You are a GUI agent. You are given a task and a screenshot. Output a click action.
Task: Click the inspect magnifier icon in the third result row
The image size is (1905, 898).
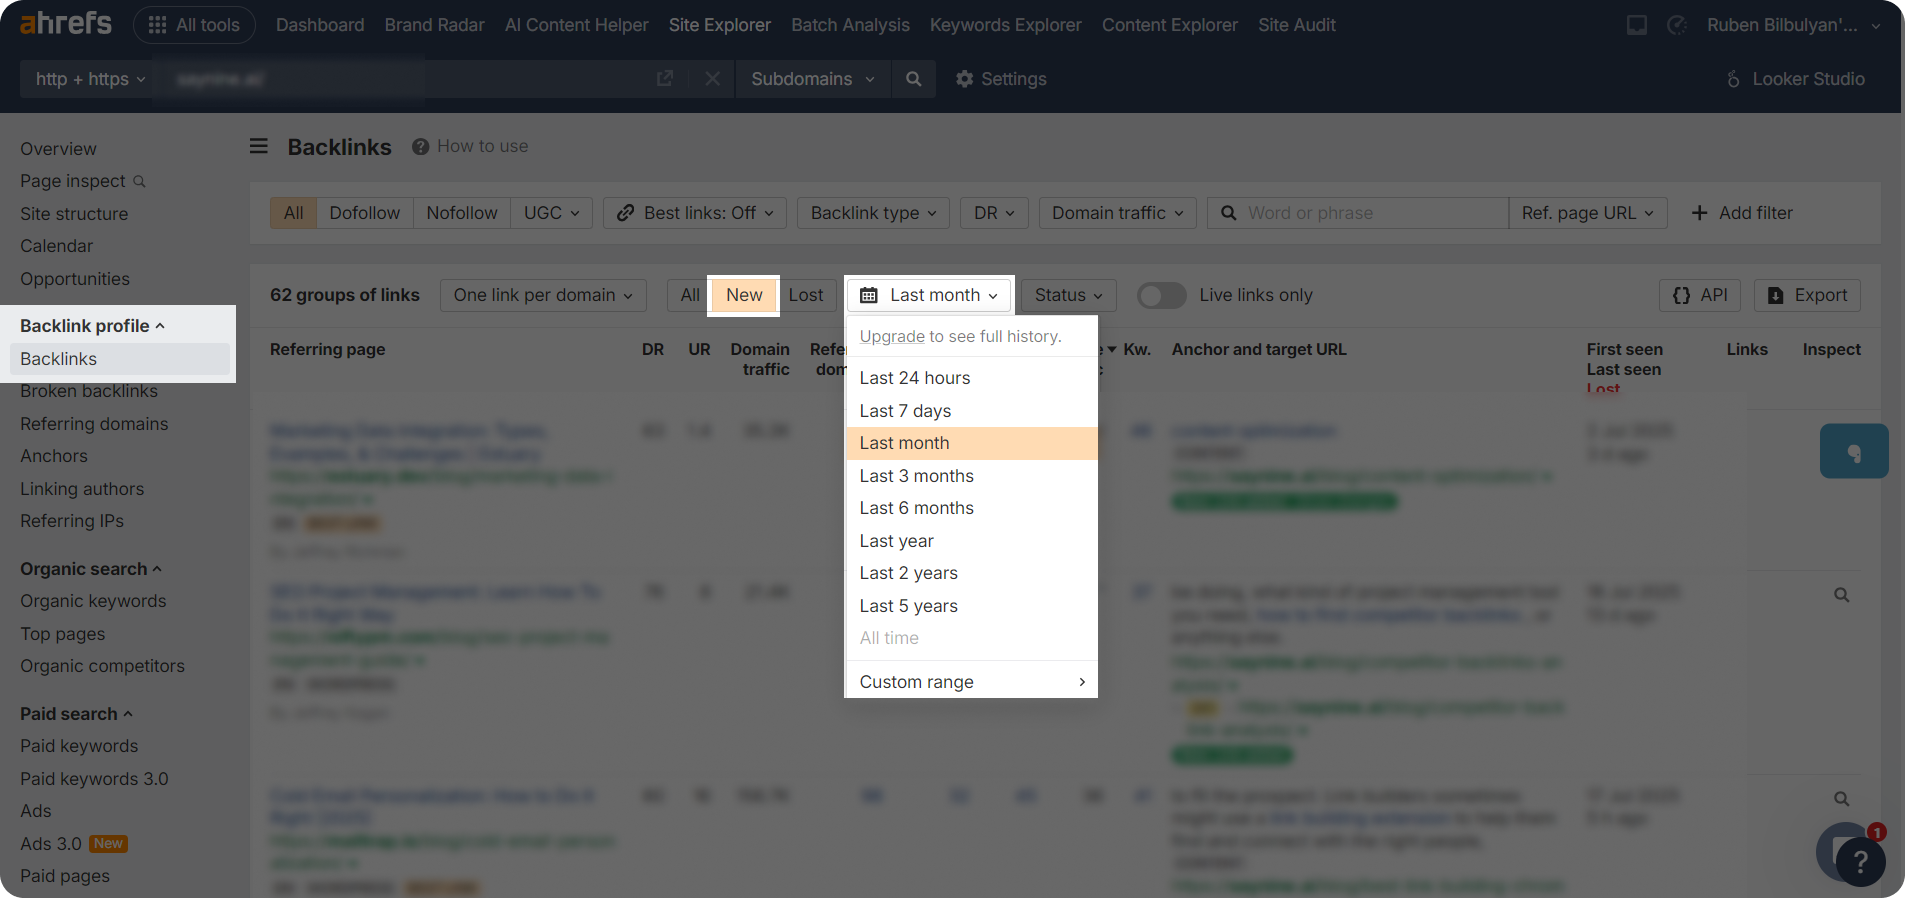click(x=1841, y=799)
